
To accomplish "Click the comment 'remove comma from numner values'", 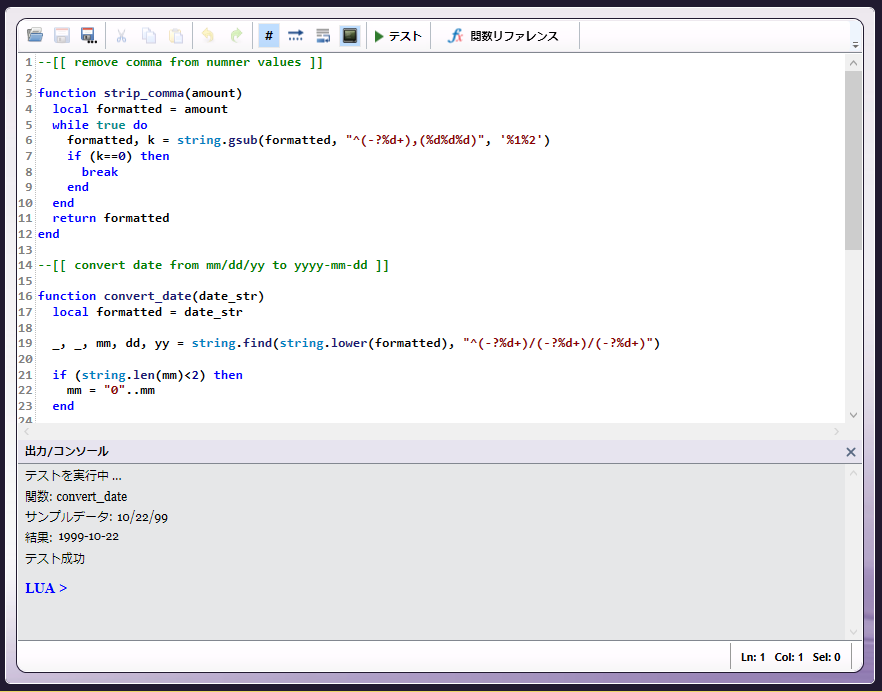I will pos(187,62).
